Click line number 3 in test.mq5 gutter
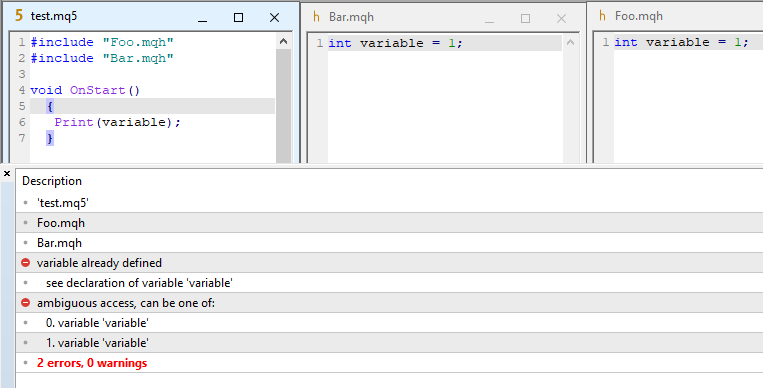This screenshot has width=763, height=388. click(x=22, y=74)
